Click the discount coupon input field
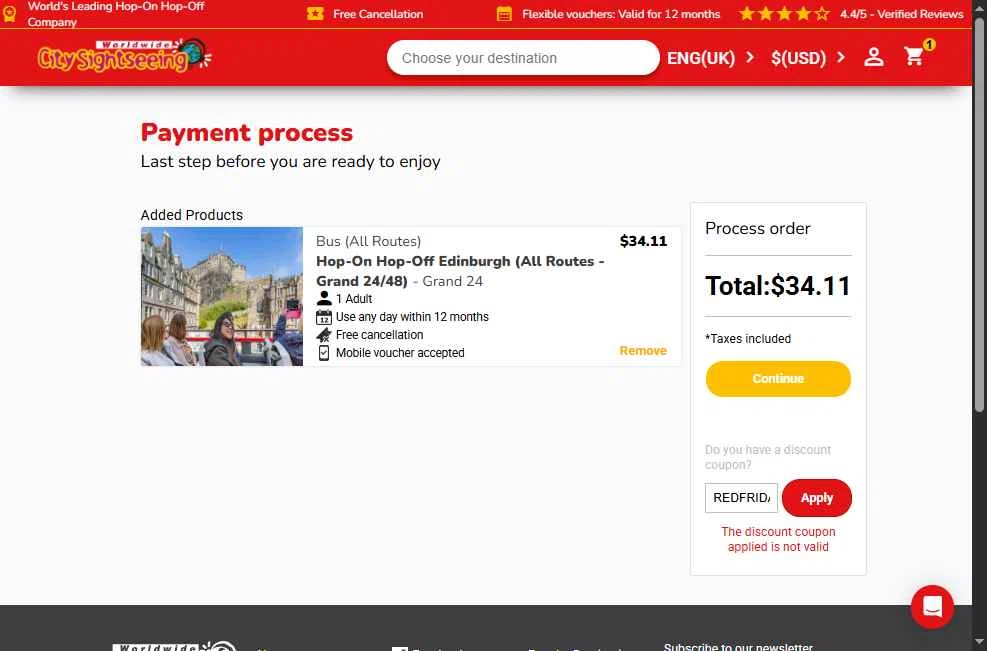Viewport: 987px width, 651px height. tap(741, 498)
